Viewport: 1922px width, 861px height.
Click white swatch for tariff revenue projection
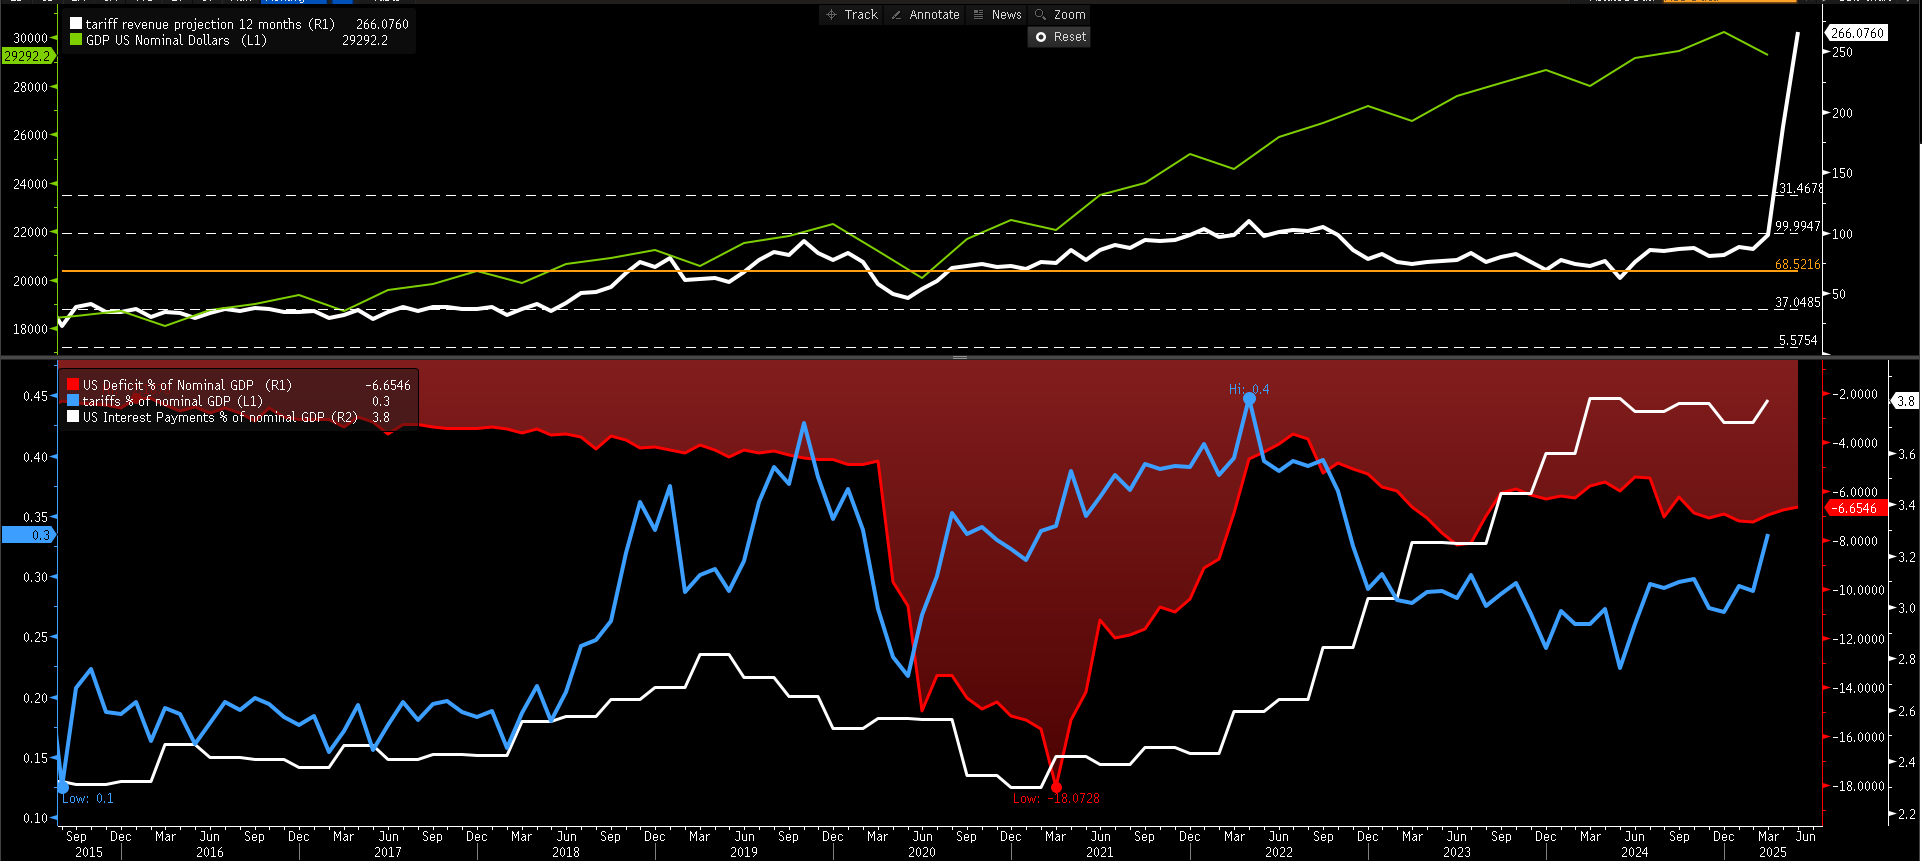pyautogui.click(x=76, y=23)
